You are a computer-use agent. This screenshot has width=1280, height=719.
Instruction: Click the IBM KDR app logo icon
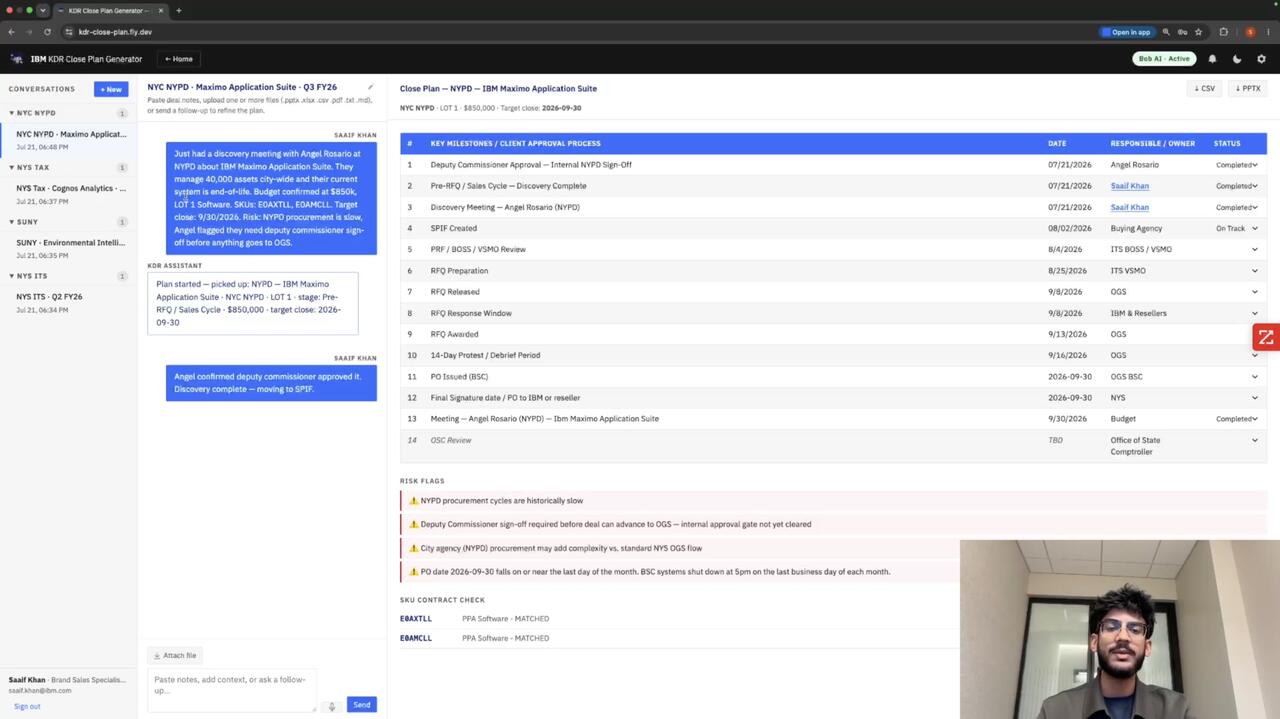[17, 59]
